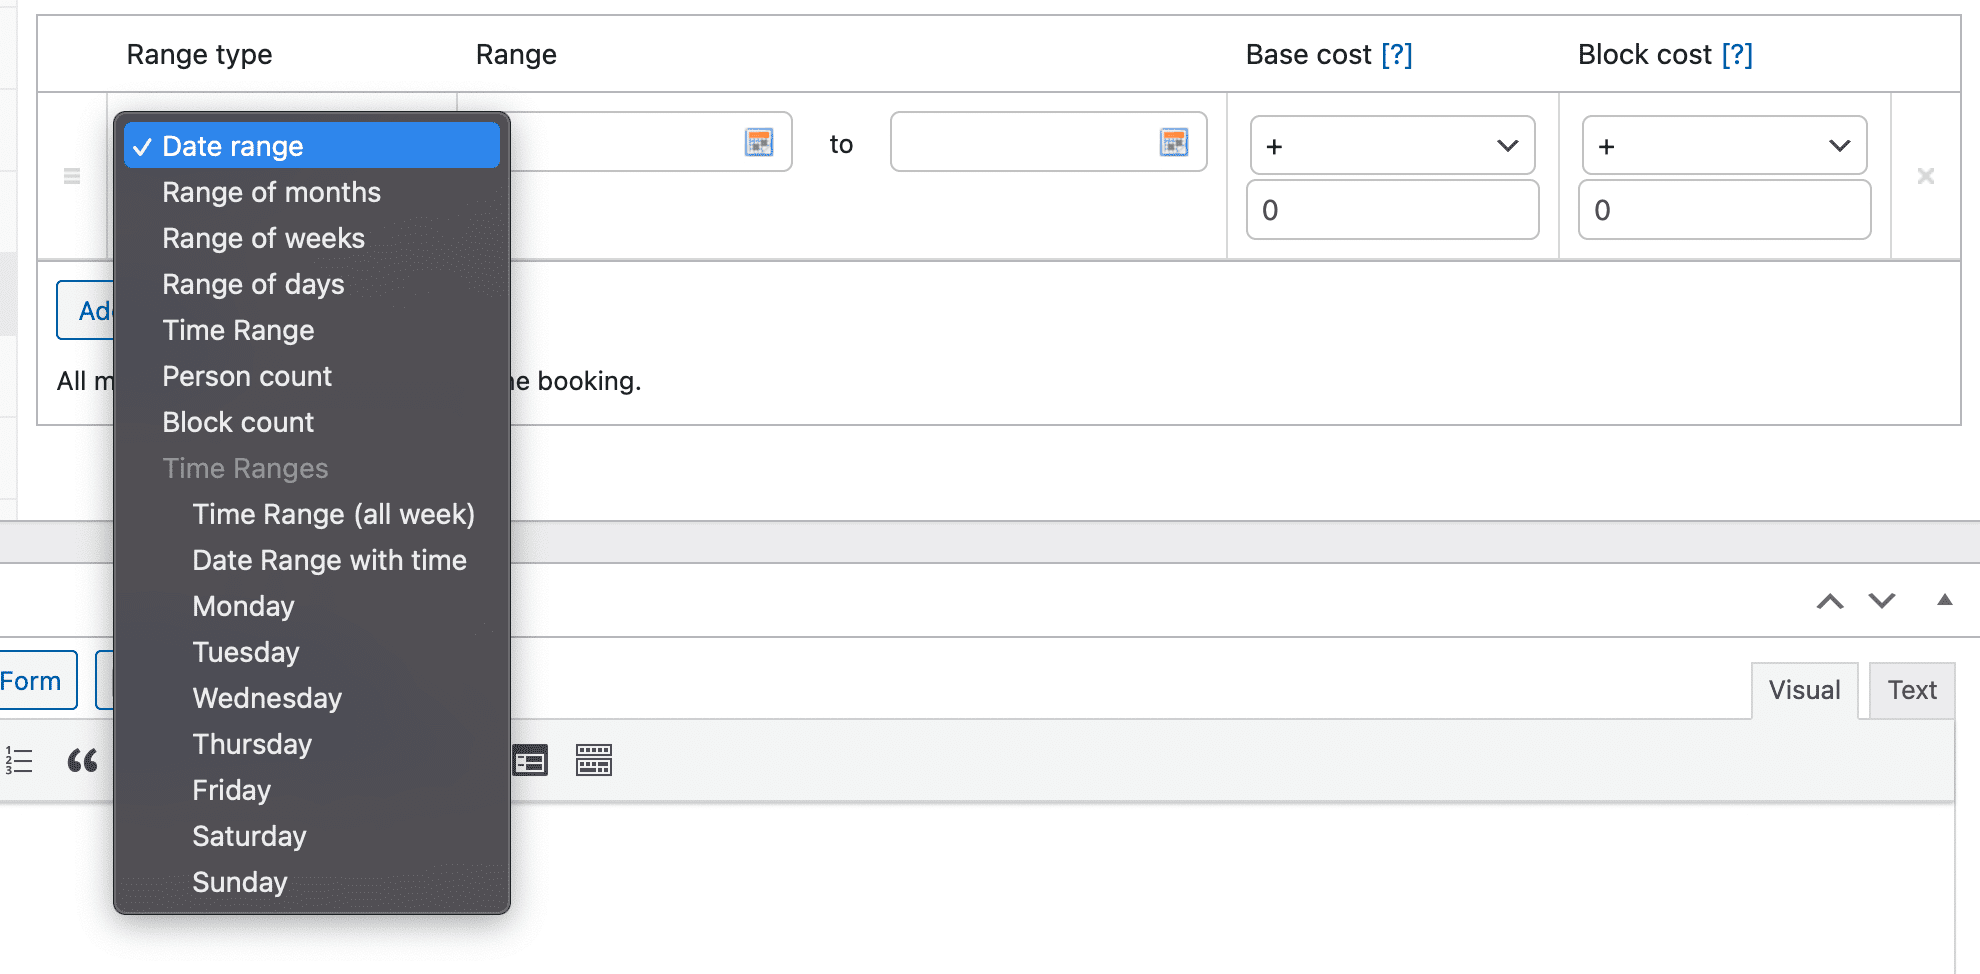Select Range of months from the list

[271, 191]
